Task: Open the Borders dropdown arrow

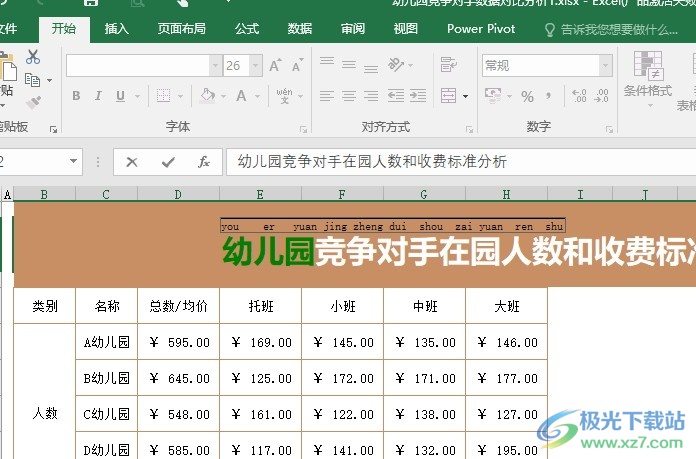Action: coord(180,96)
